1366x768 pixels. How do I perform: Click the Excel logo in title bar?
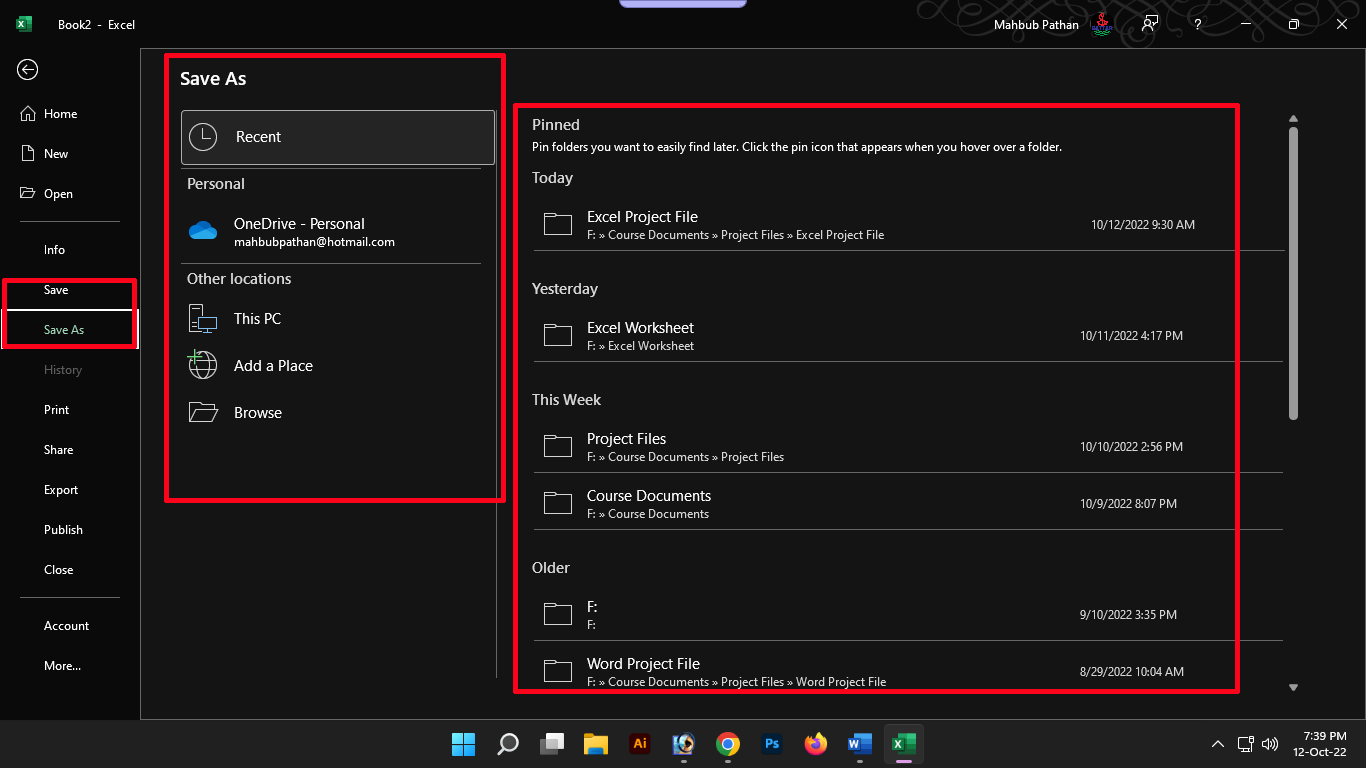pos(24,24)
